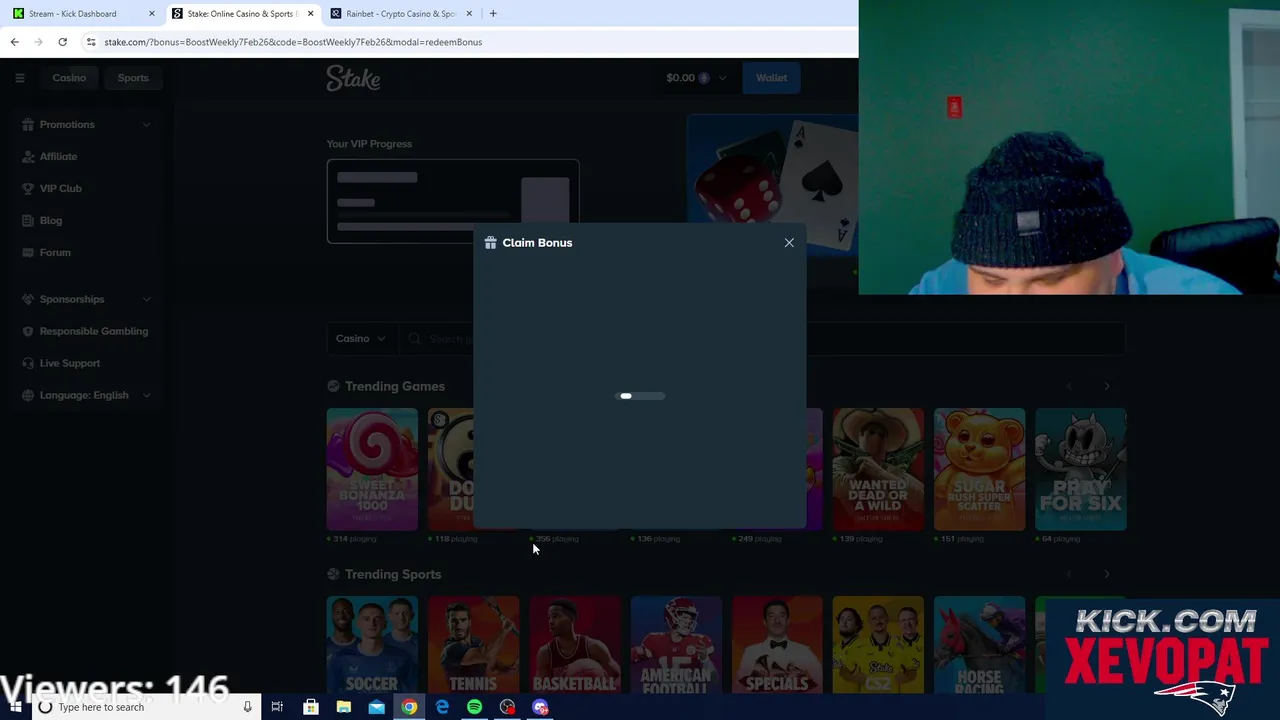The width and height of the screenshot is (1280, 720).
Task: Open a new browser tab
Action: tap(493, 14)
